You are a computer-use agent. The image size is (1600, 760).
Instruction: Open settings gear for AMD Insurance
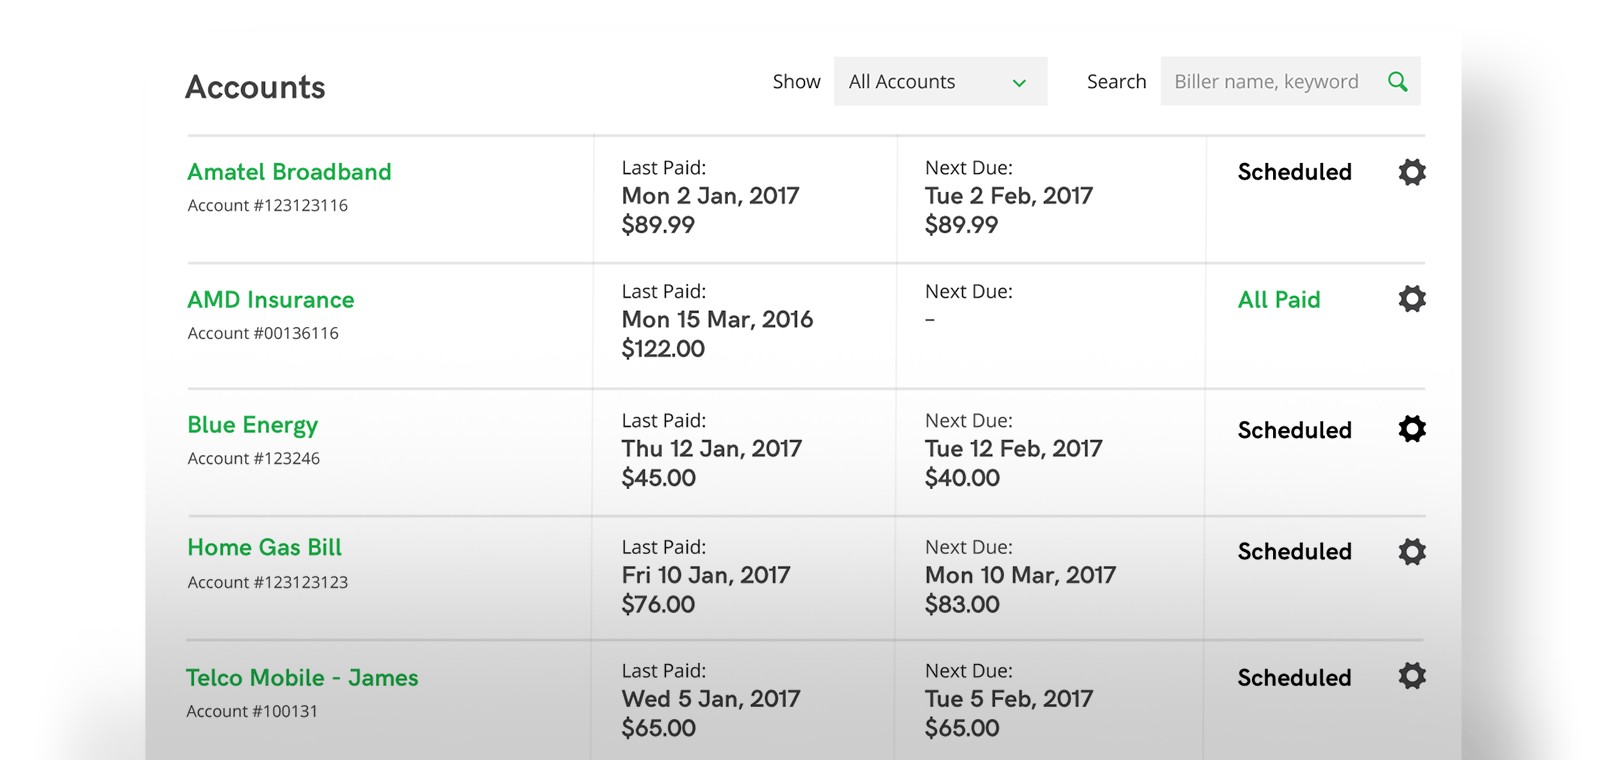tap(1411, 299)
